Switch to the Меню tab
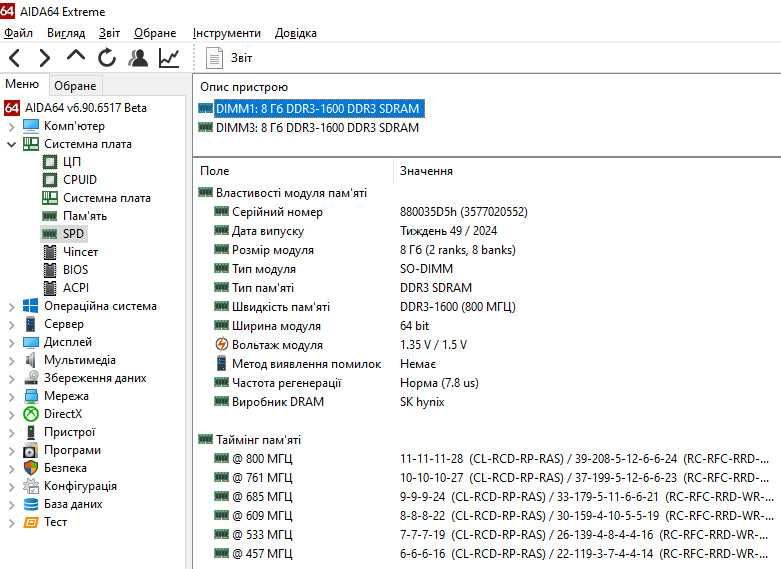 [22, 84]
